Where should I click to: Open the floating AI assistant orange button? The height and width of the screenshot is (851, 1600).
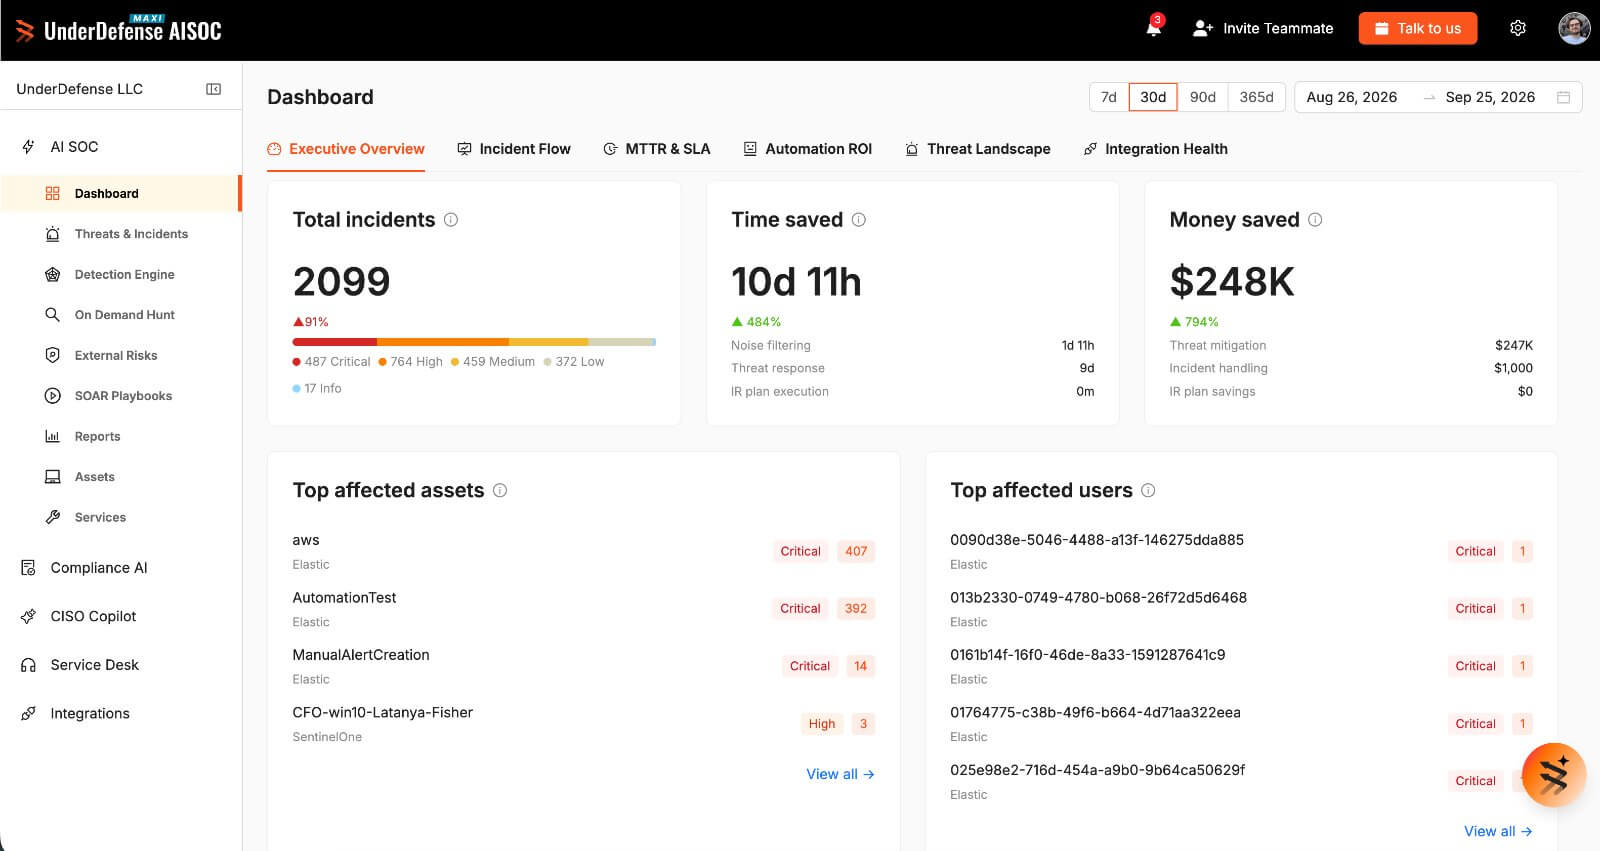[x=1554, y=775]
